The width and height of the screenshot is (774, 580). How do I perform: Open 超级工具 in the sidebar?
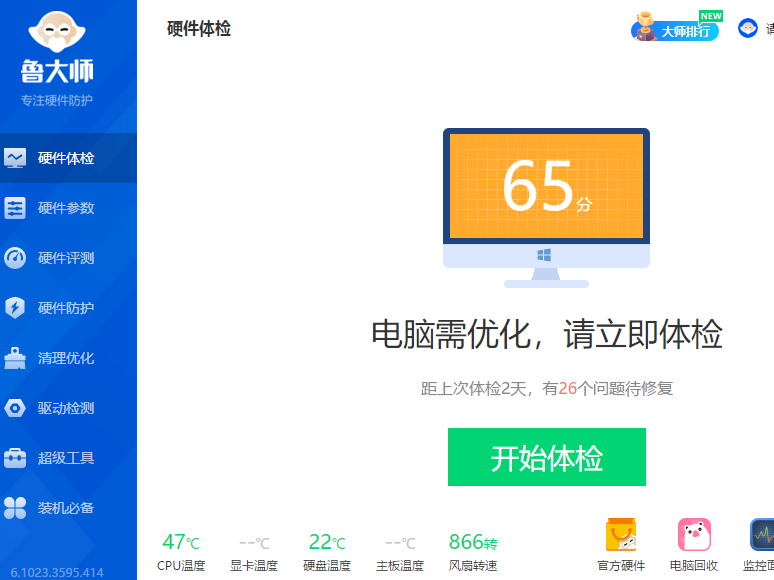(x=68, y=458)
